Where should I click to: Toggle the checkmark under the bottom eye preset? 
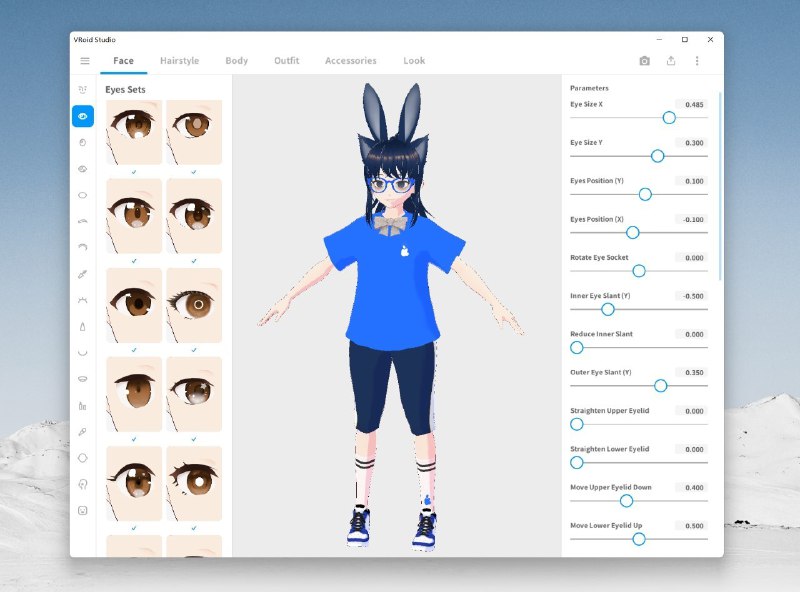pos(133,526)
